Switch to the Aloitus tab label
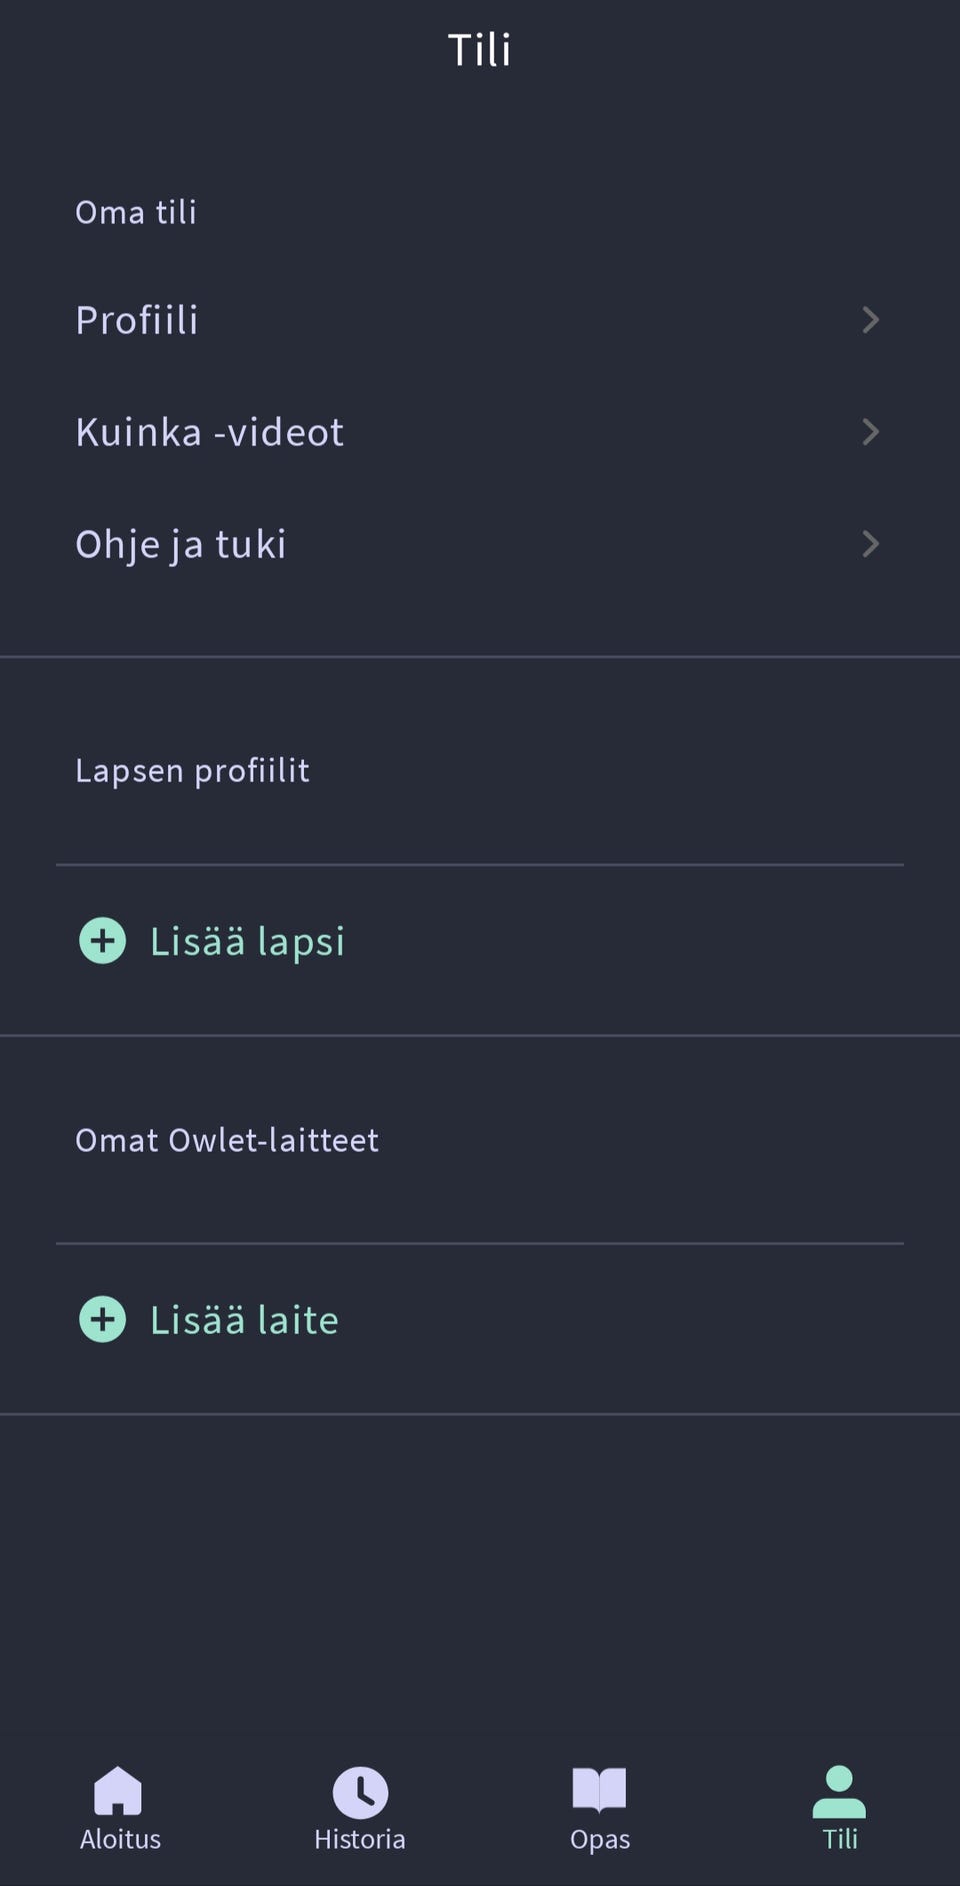The width and height of the screenshot is (960, 1886). point(120,1839)
